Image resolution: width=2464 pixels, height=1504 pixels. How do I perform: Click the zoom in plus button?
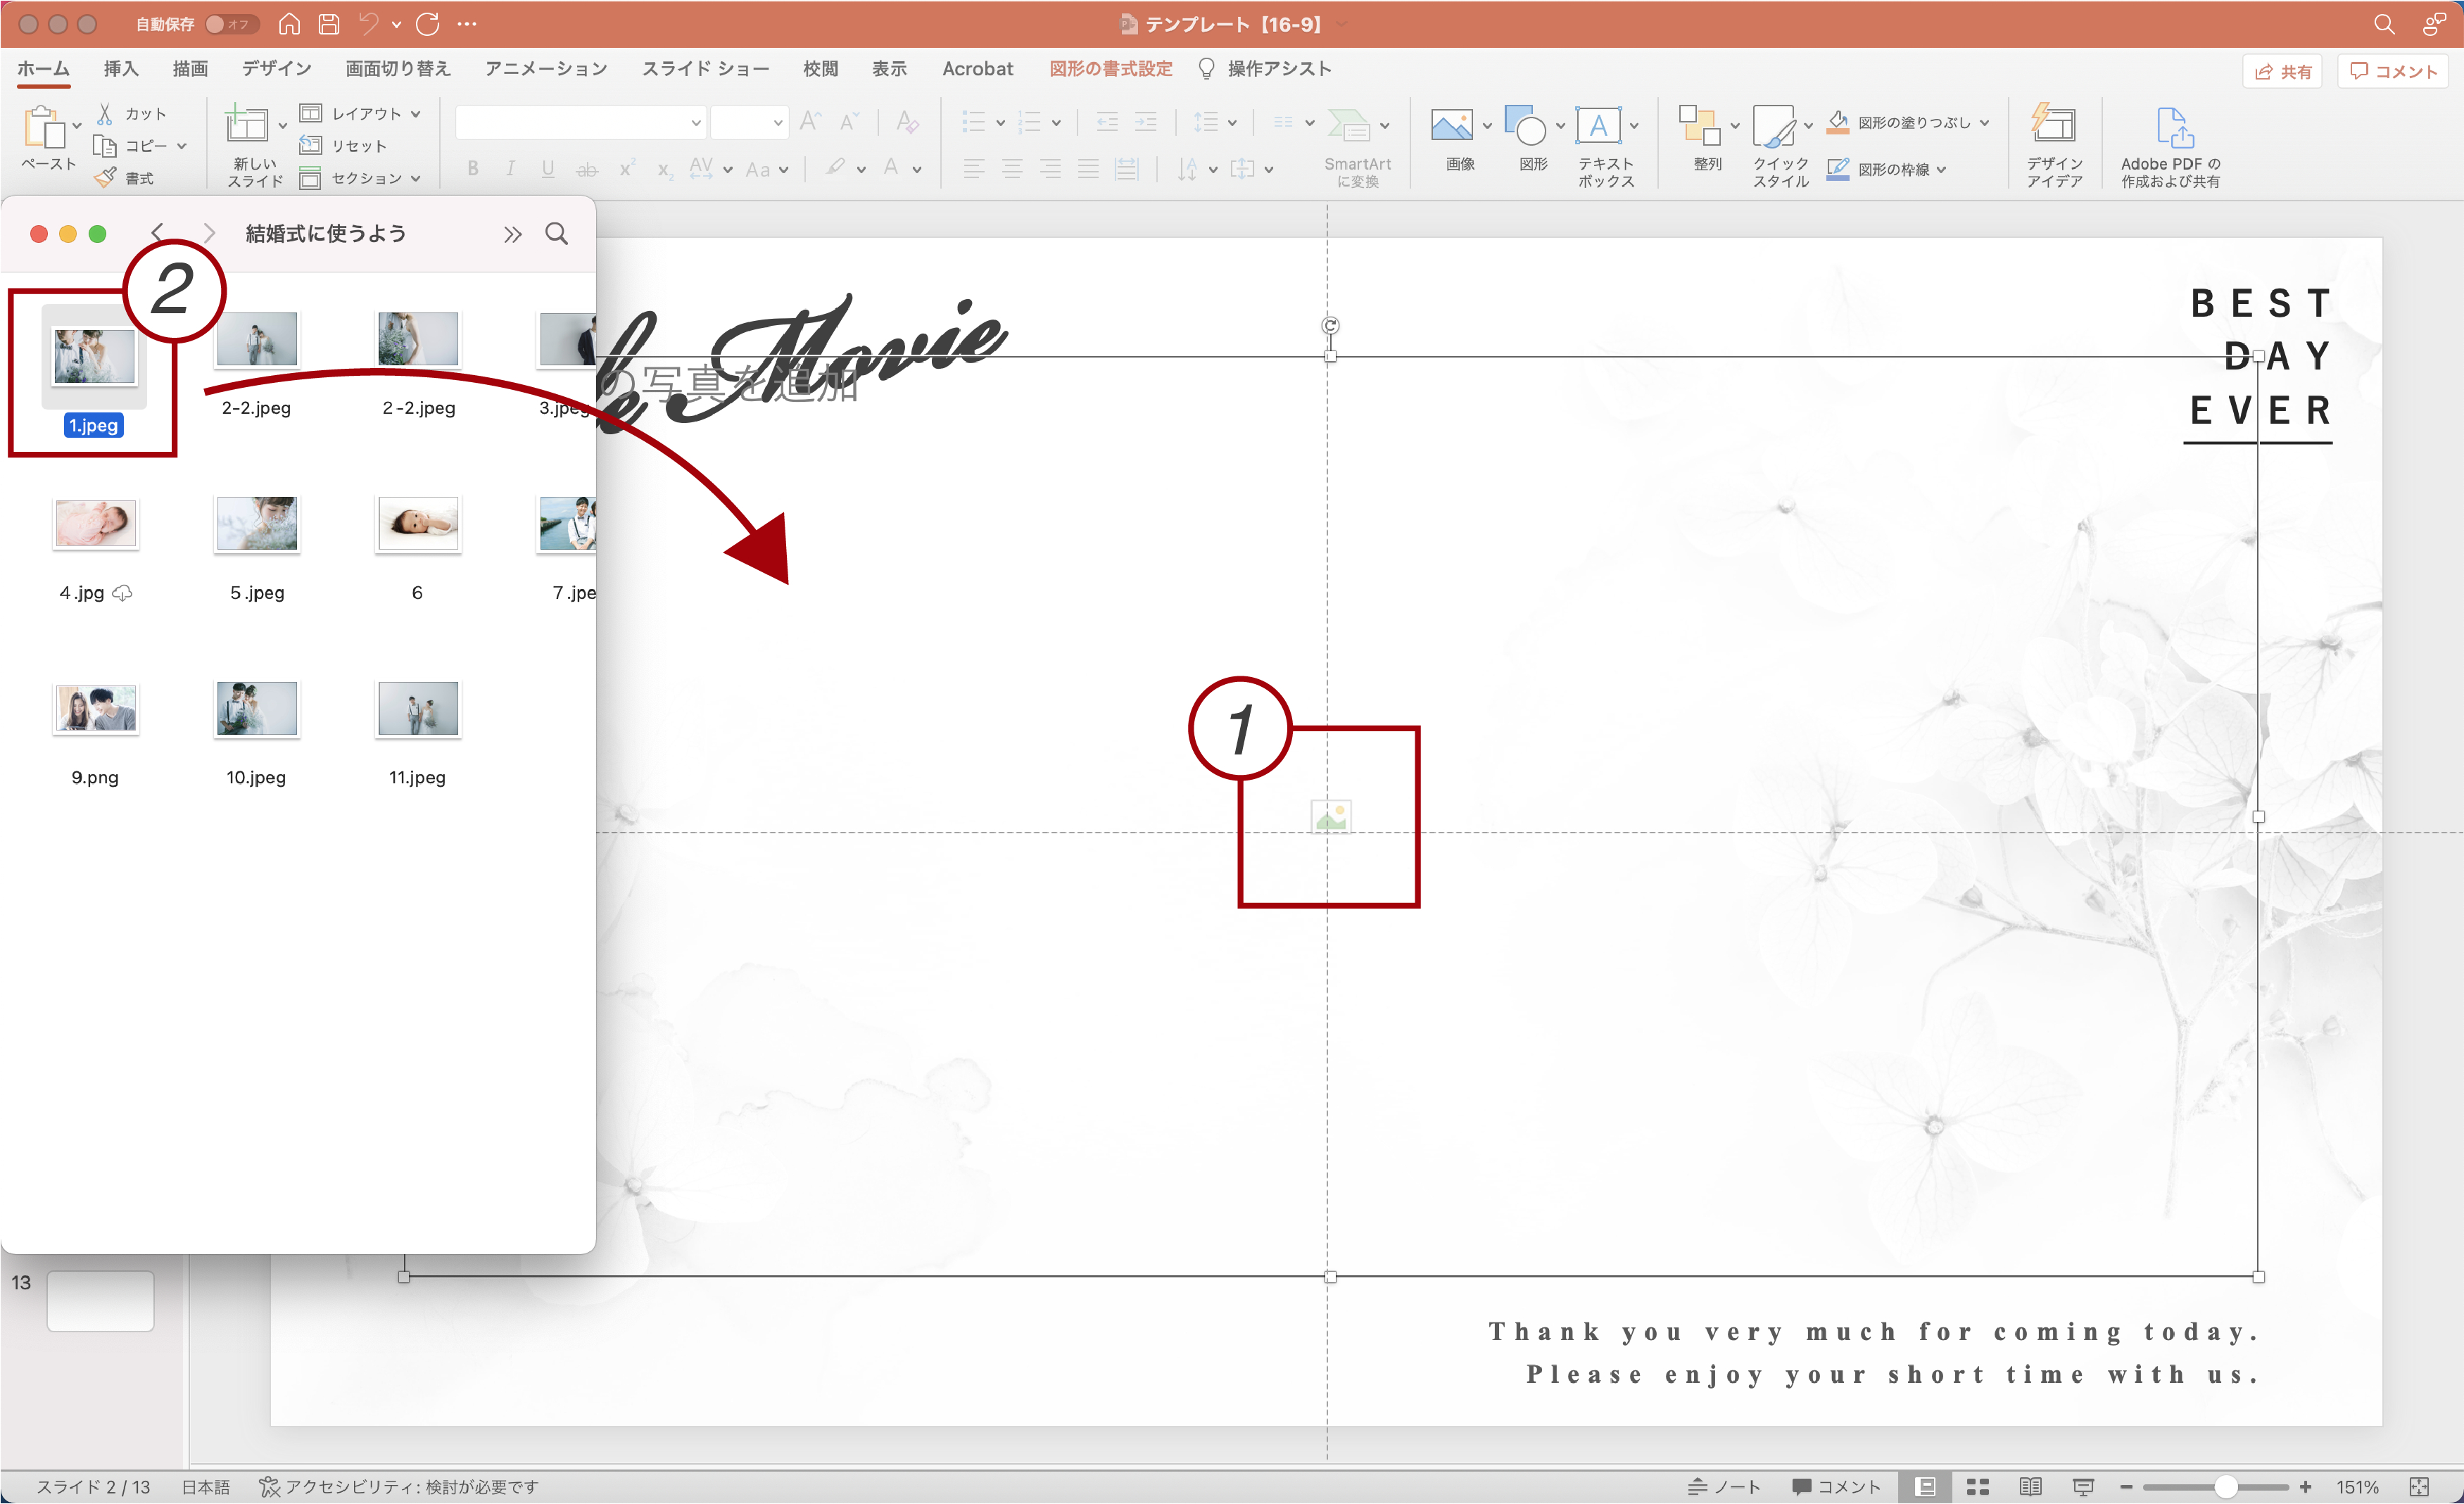click(x=2305, y=1487)
